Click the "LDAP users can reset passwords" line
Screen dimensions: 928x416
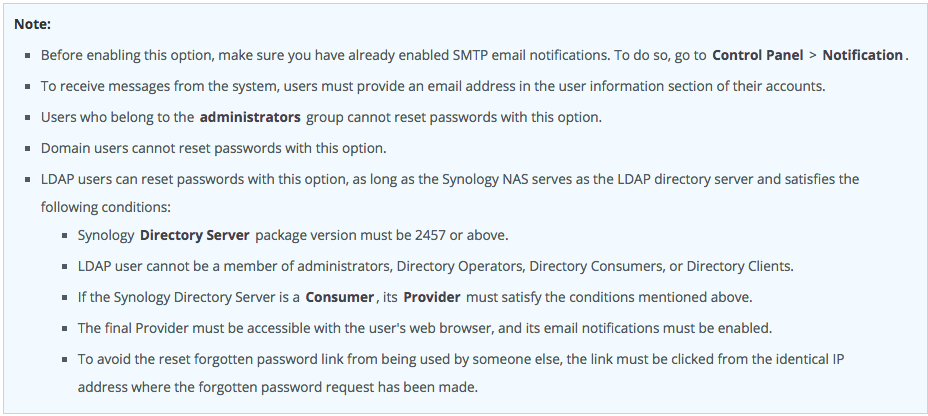coord(450,179)
